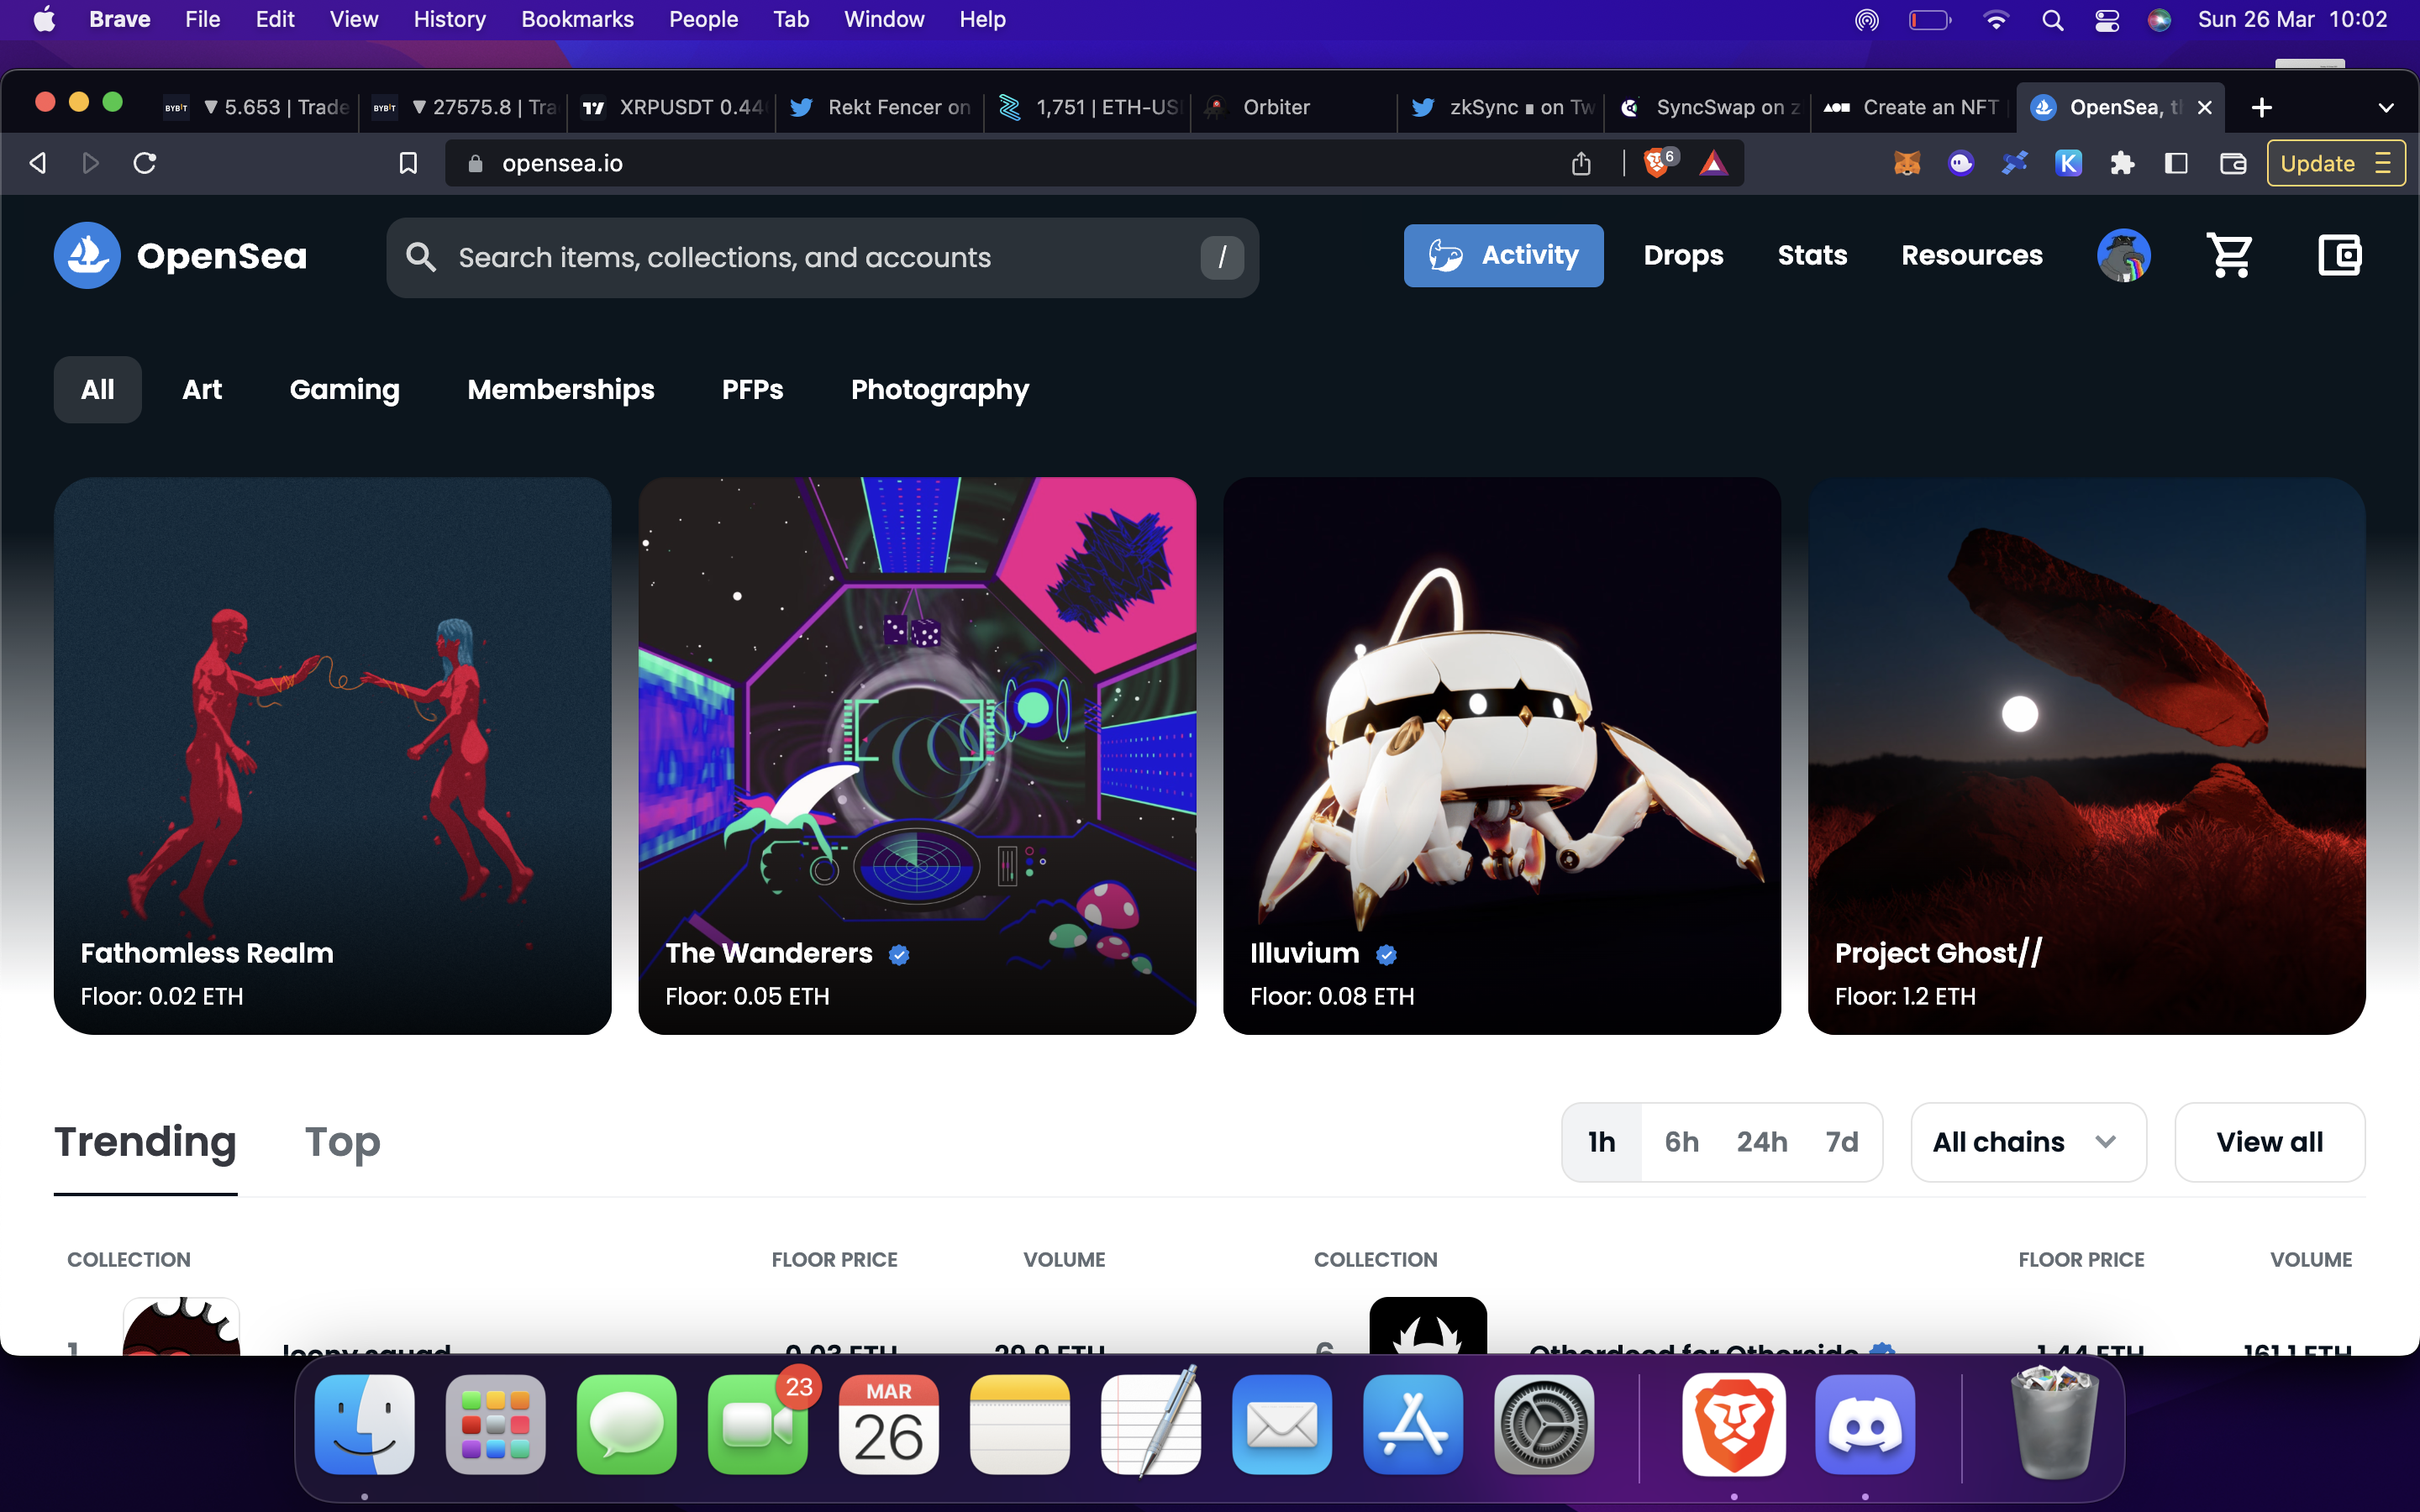The image size is (2420, 1512).
Task: Click the Activity button
Action: 1503,256
